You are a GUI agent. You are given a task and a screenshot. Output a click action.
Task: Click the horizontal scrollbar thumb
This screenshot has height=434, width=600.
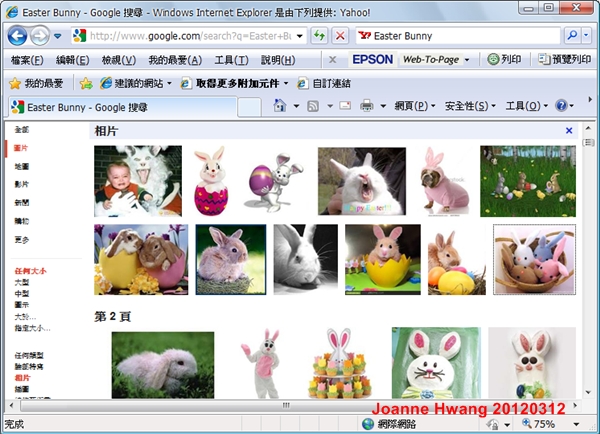point(286,405)
